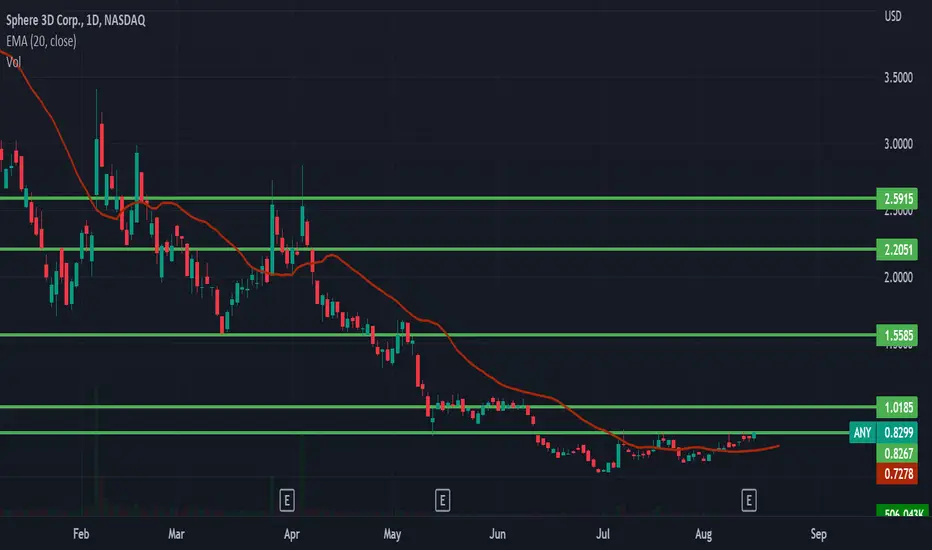
Task: Click the 0.8267 green price label
Action: 897,454
